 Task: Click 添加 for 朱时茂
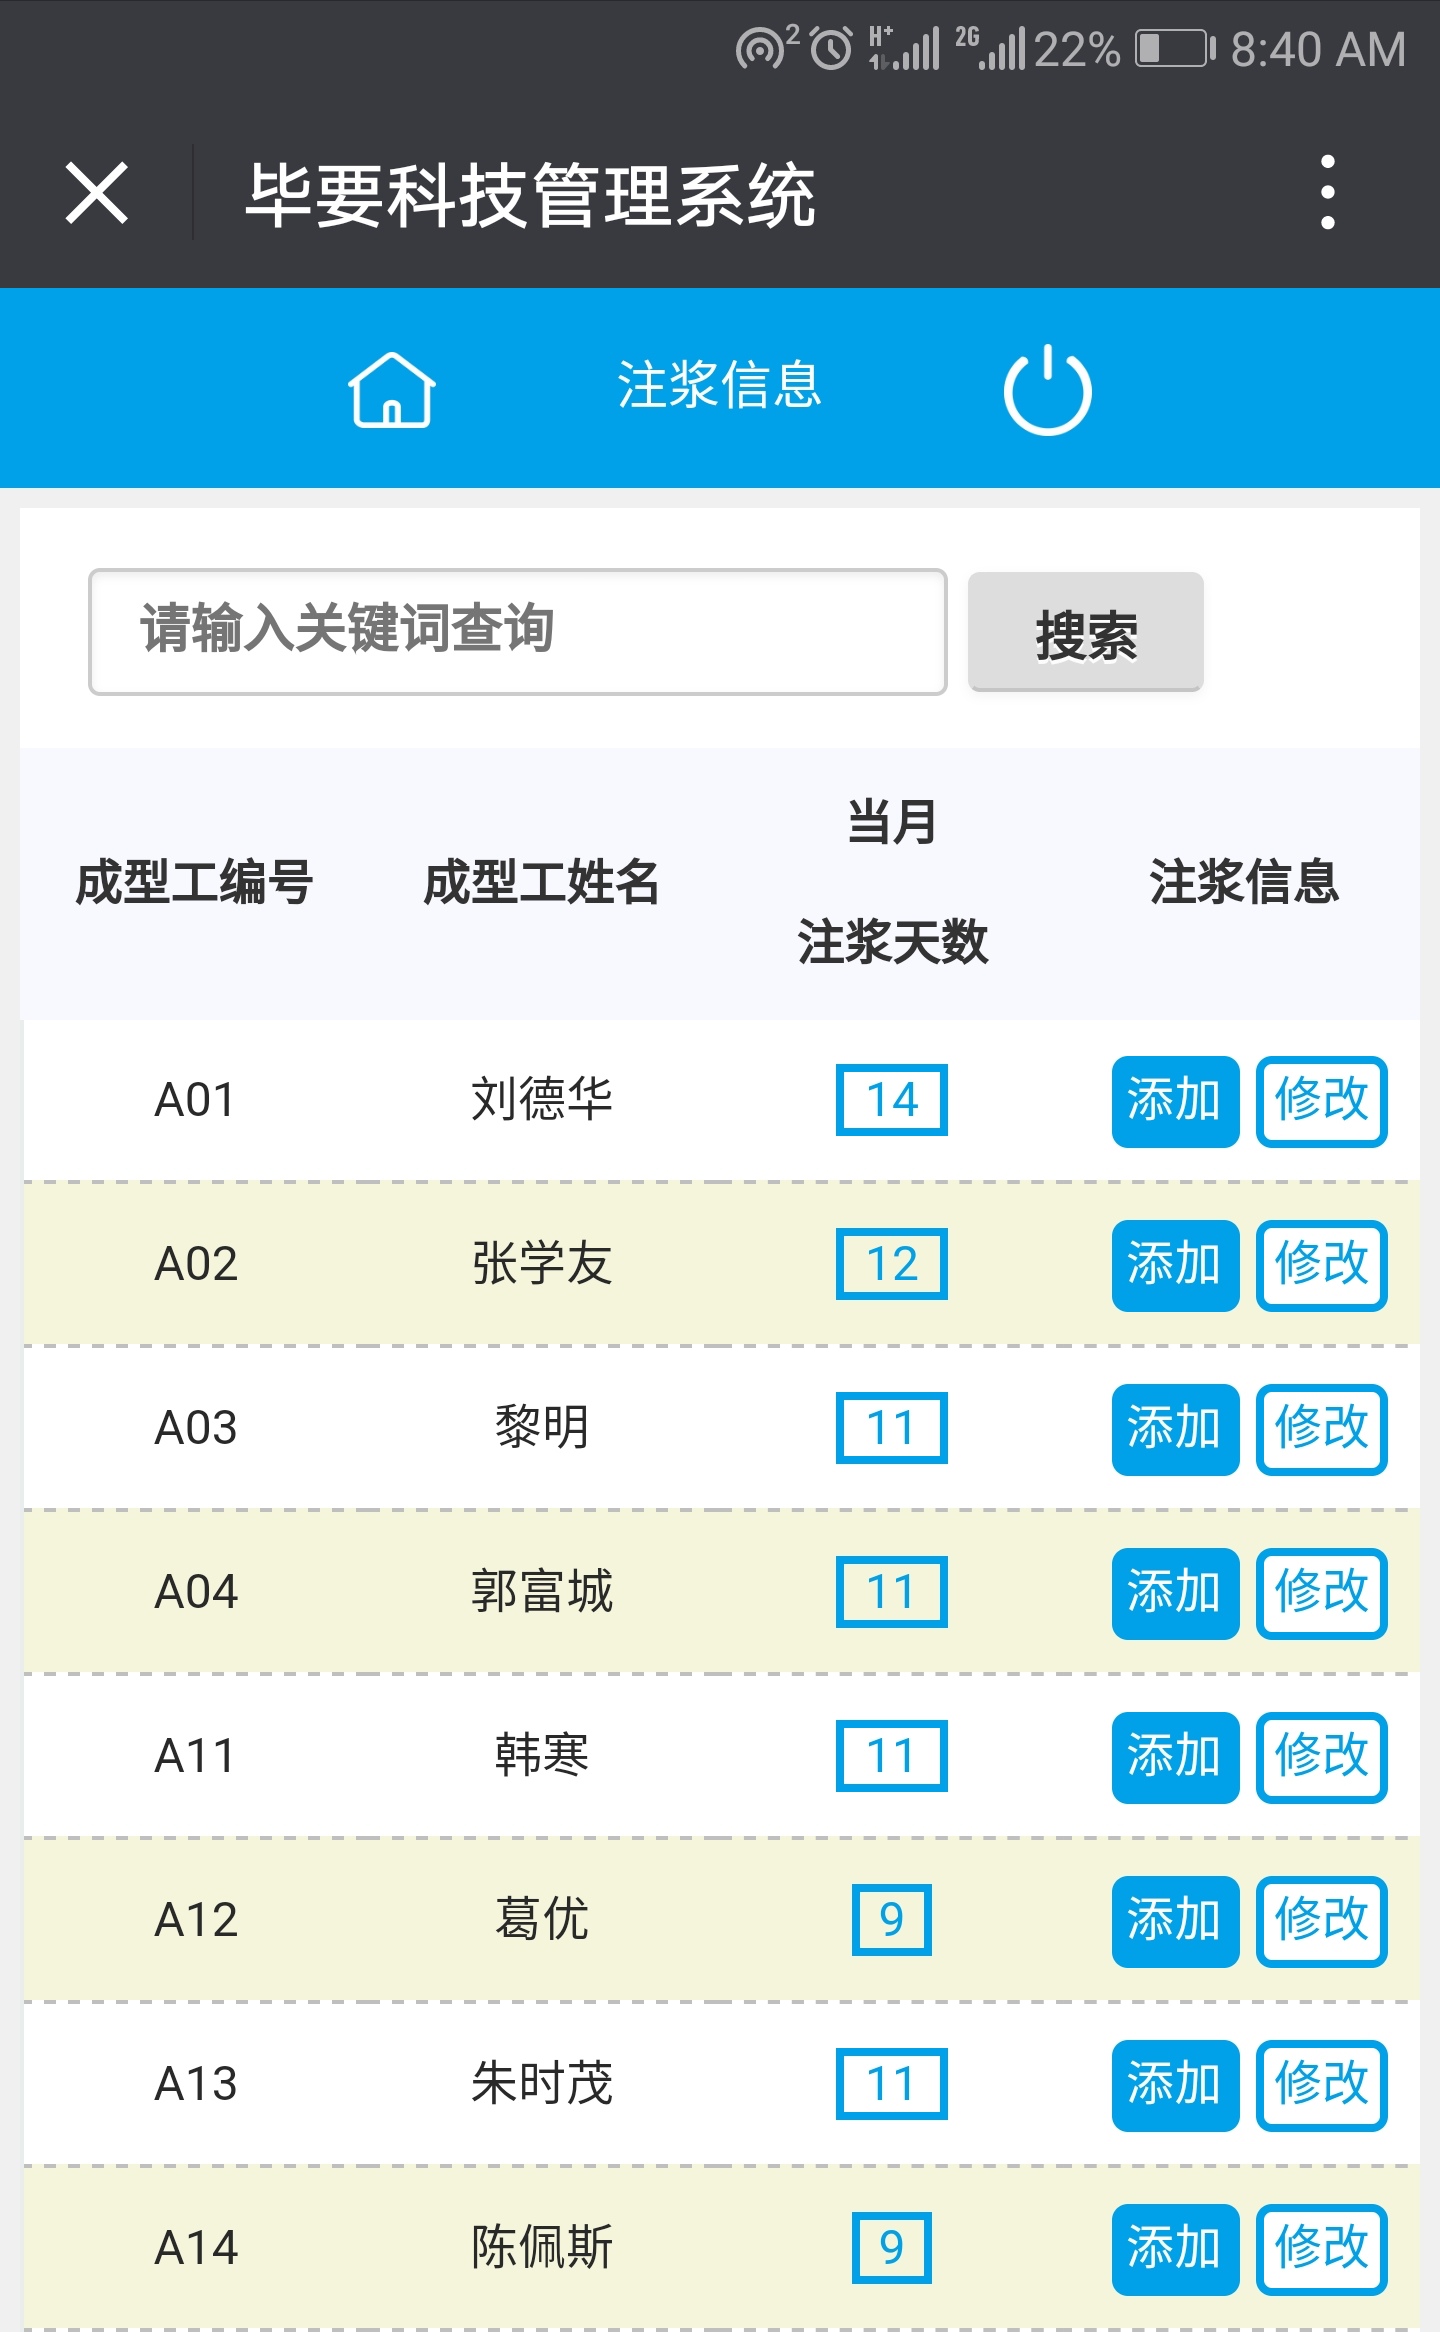1175,2085
